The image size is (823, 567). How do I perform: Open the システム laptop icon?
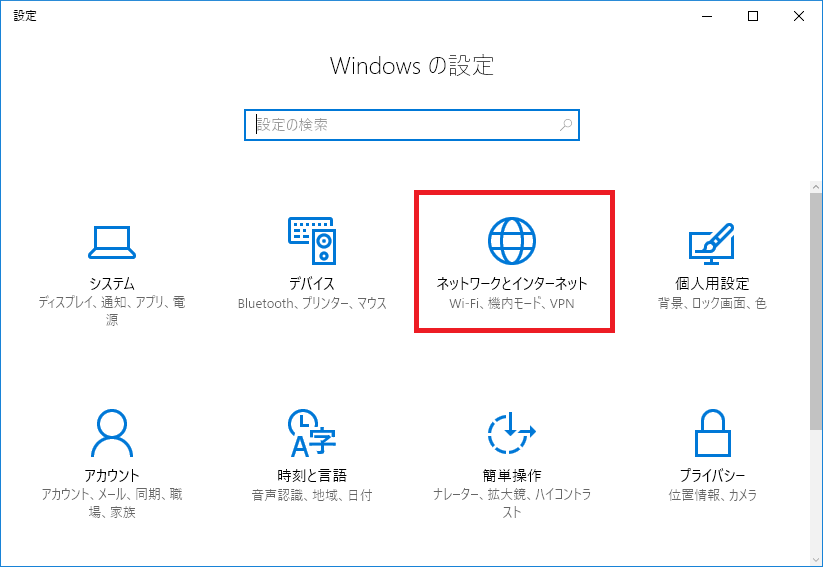(112, 242)
